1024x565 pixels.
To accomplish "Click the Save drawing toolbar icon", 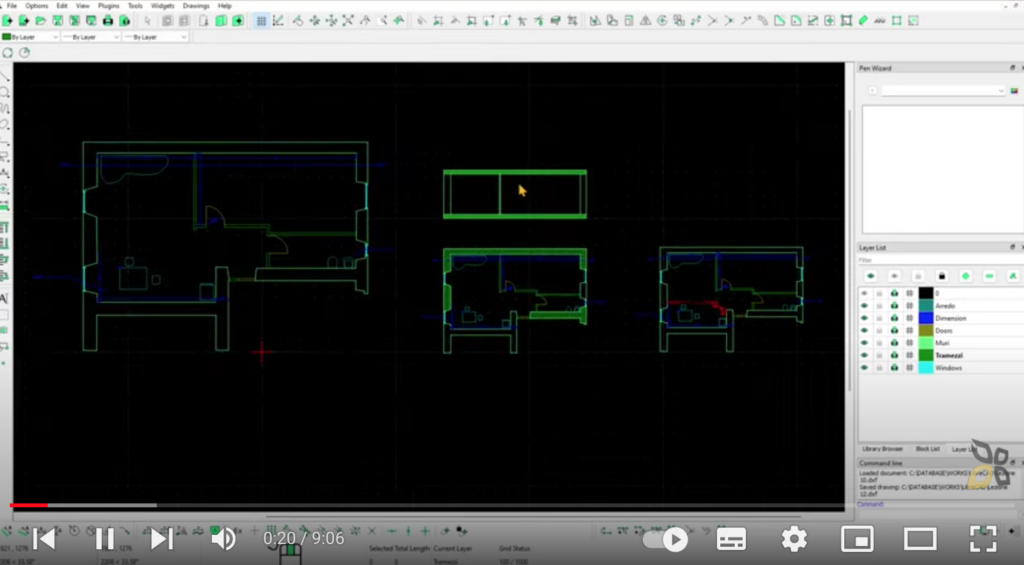I will (57, 21).
